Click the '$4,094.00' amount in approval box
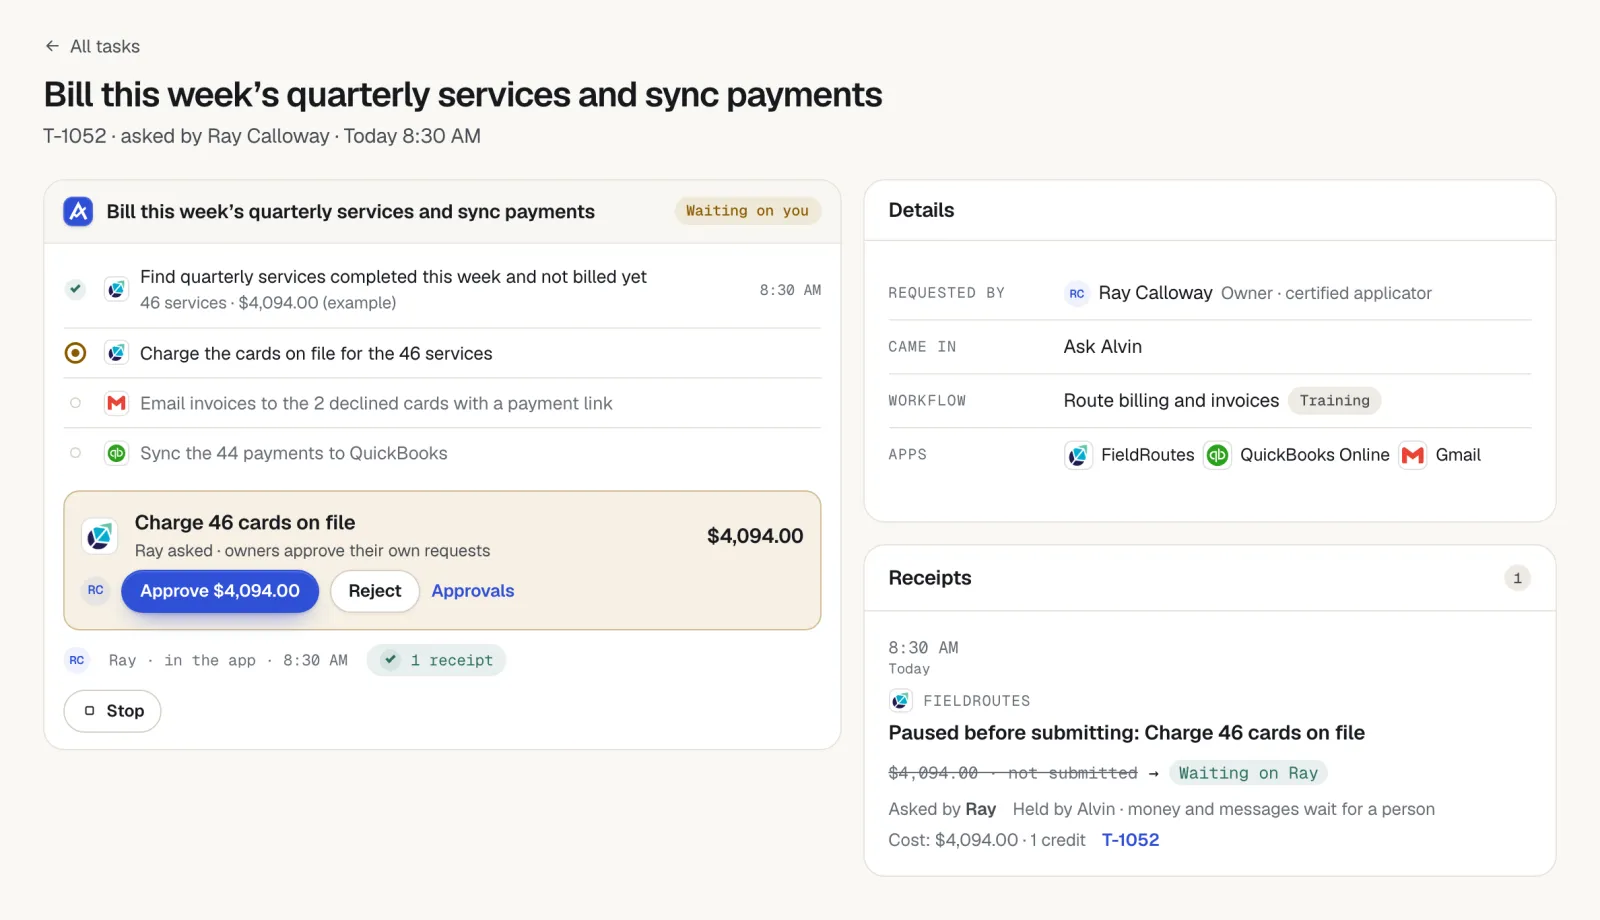This screenshot has width=1600, height=920. tap(755, 536)
